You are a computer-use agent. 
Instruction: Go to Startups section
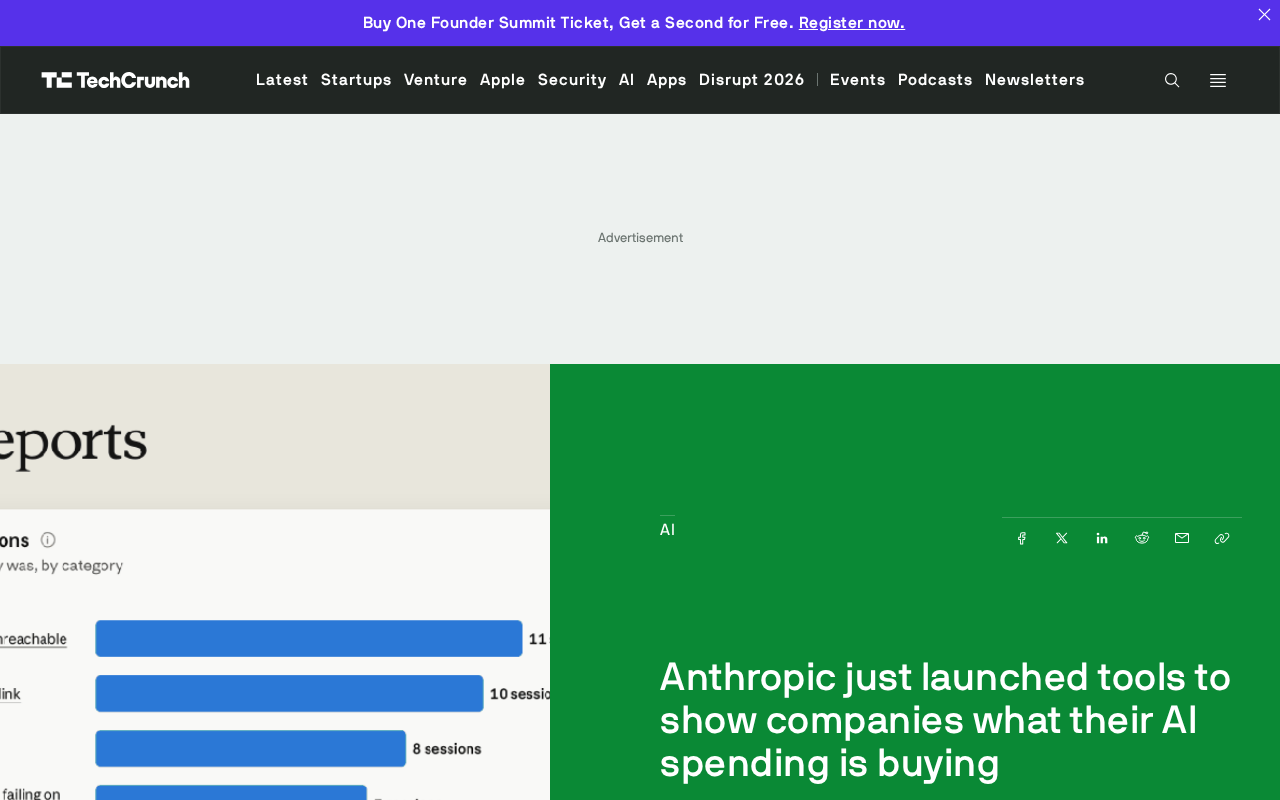pyautogui.click(x=356, y=79)
